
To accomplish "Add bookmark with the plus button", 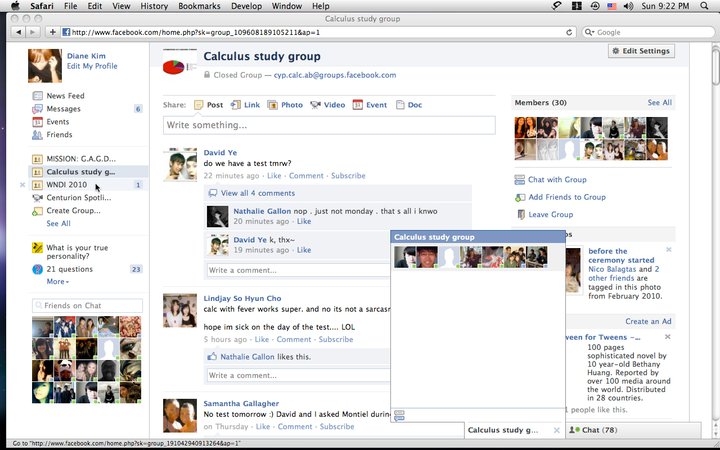I will [52, 32].
